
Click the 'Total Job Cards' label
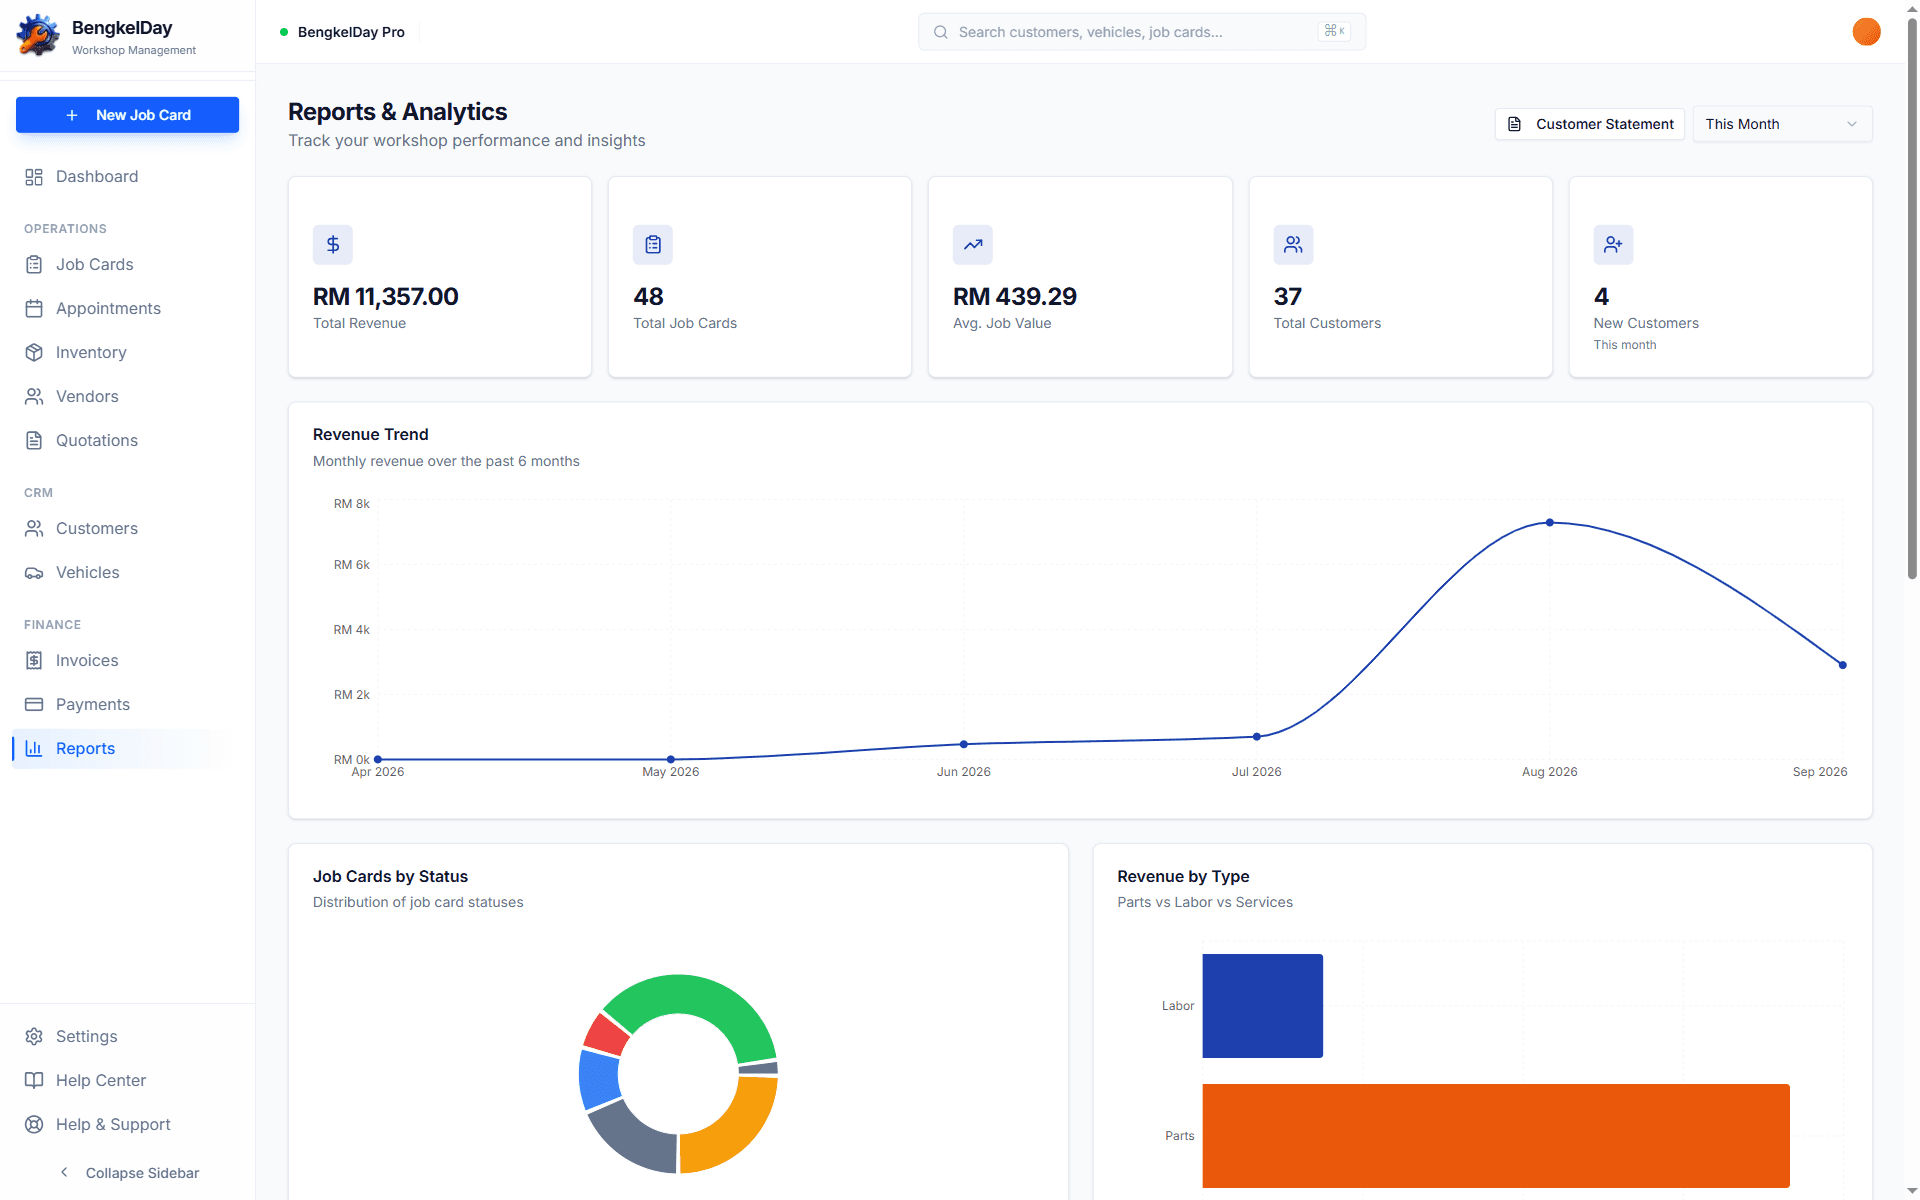point(685,323)
